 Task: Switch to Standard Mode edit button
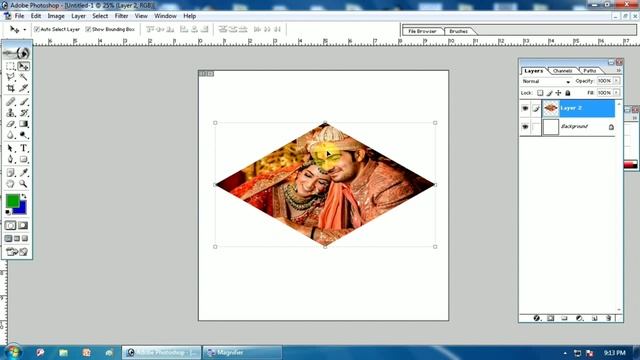click(x=11, y=225)
